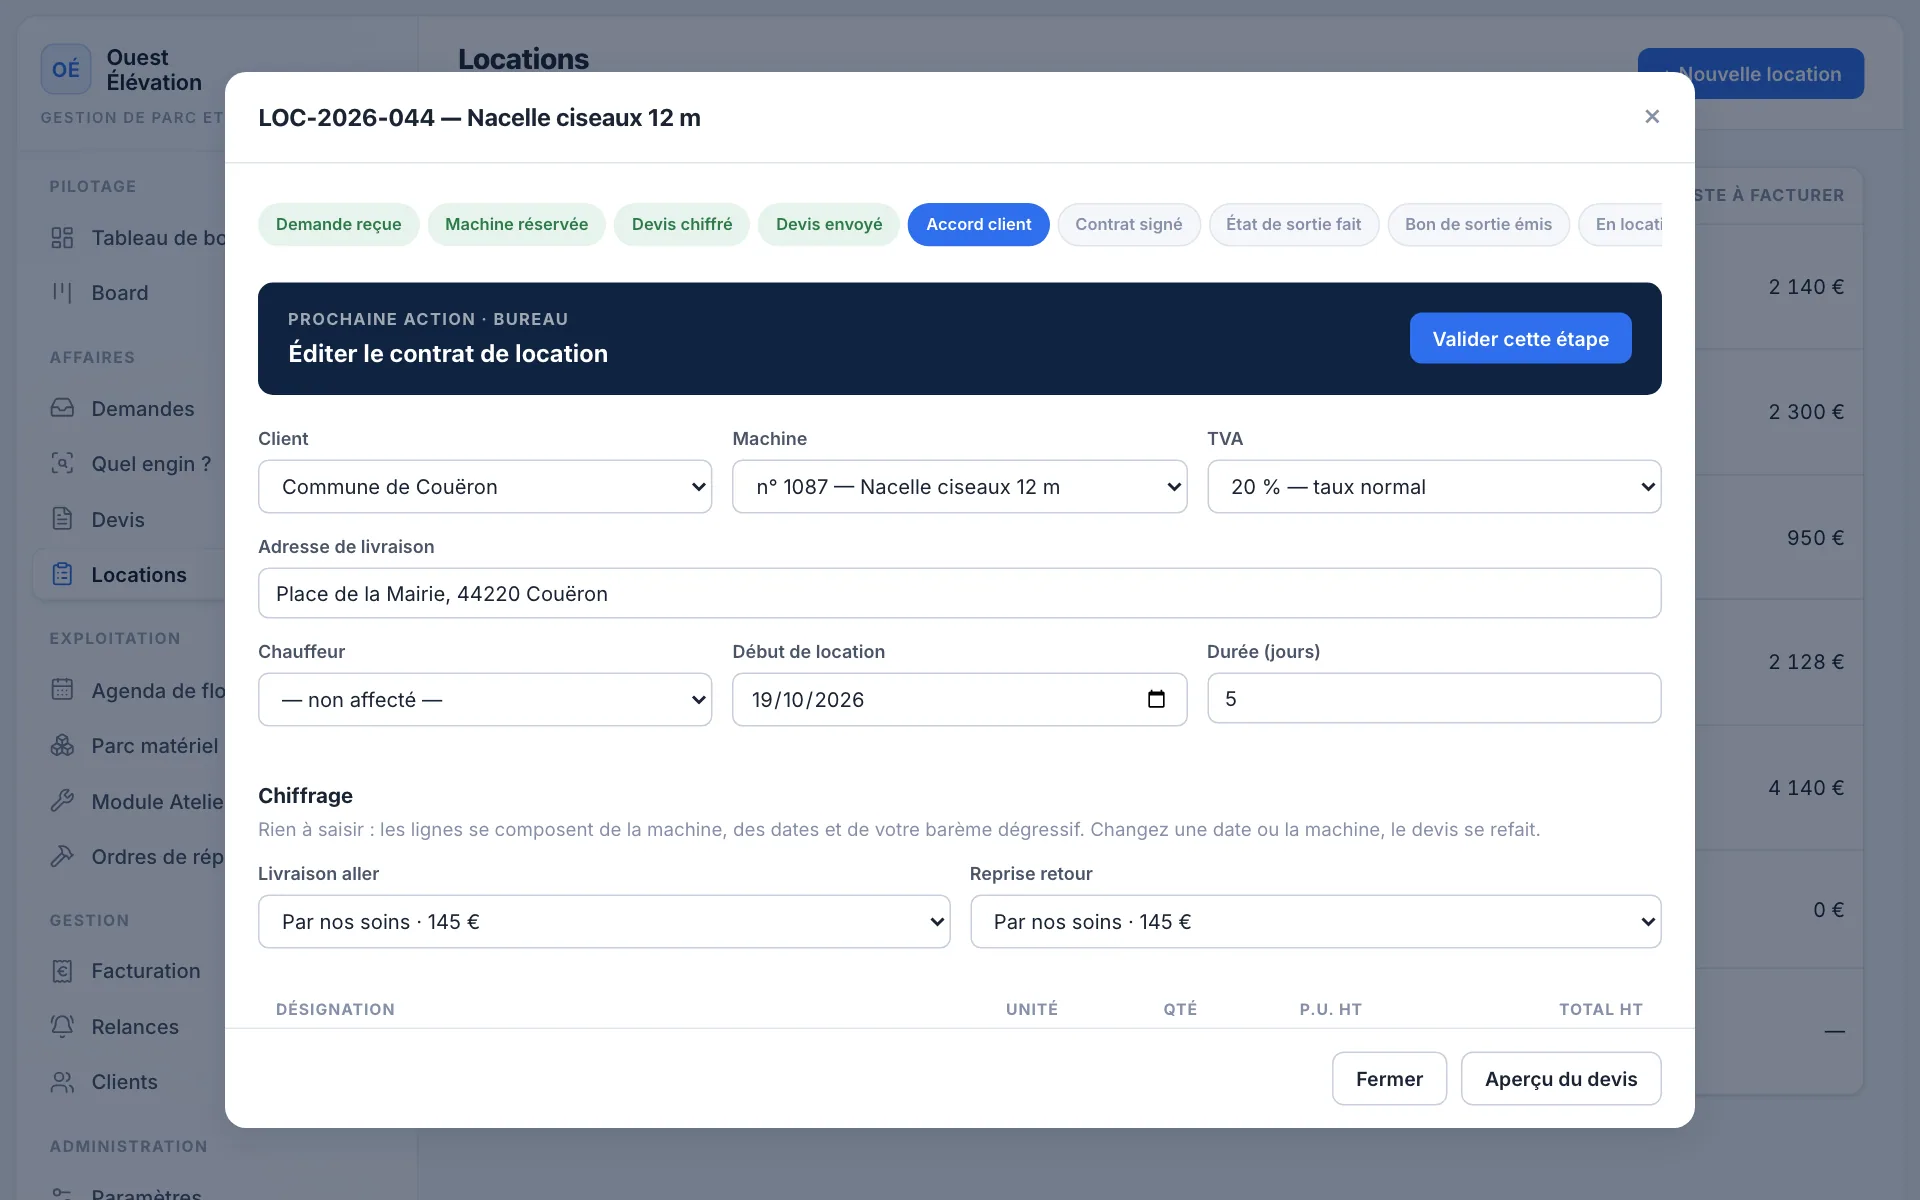The image size is (1920, 1200).
Task: Open the date picker calendar icon
Action: pyautogui.click(x=1156, y=699)
